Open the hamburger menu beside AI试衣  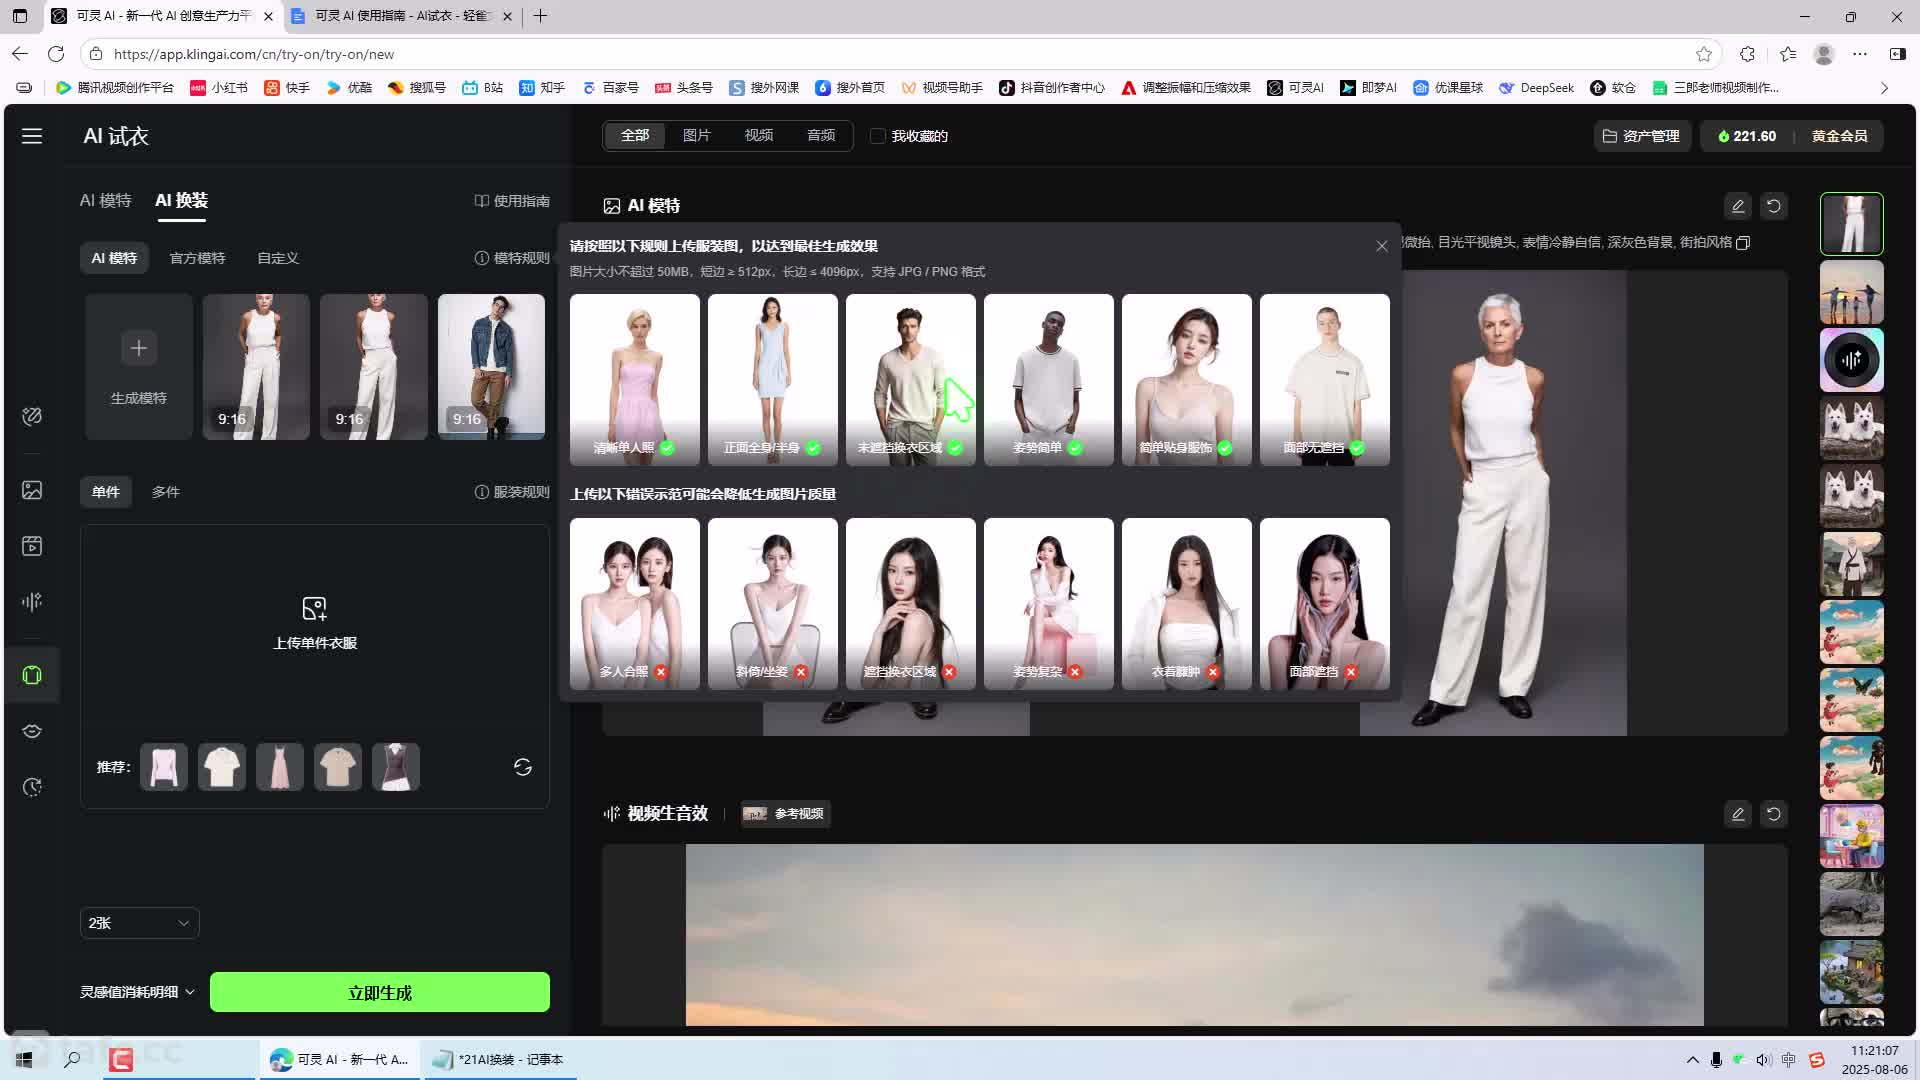[32, 136]
